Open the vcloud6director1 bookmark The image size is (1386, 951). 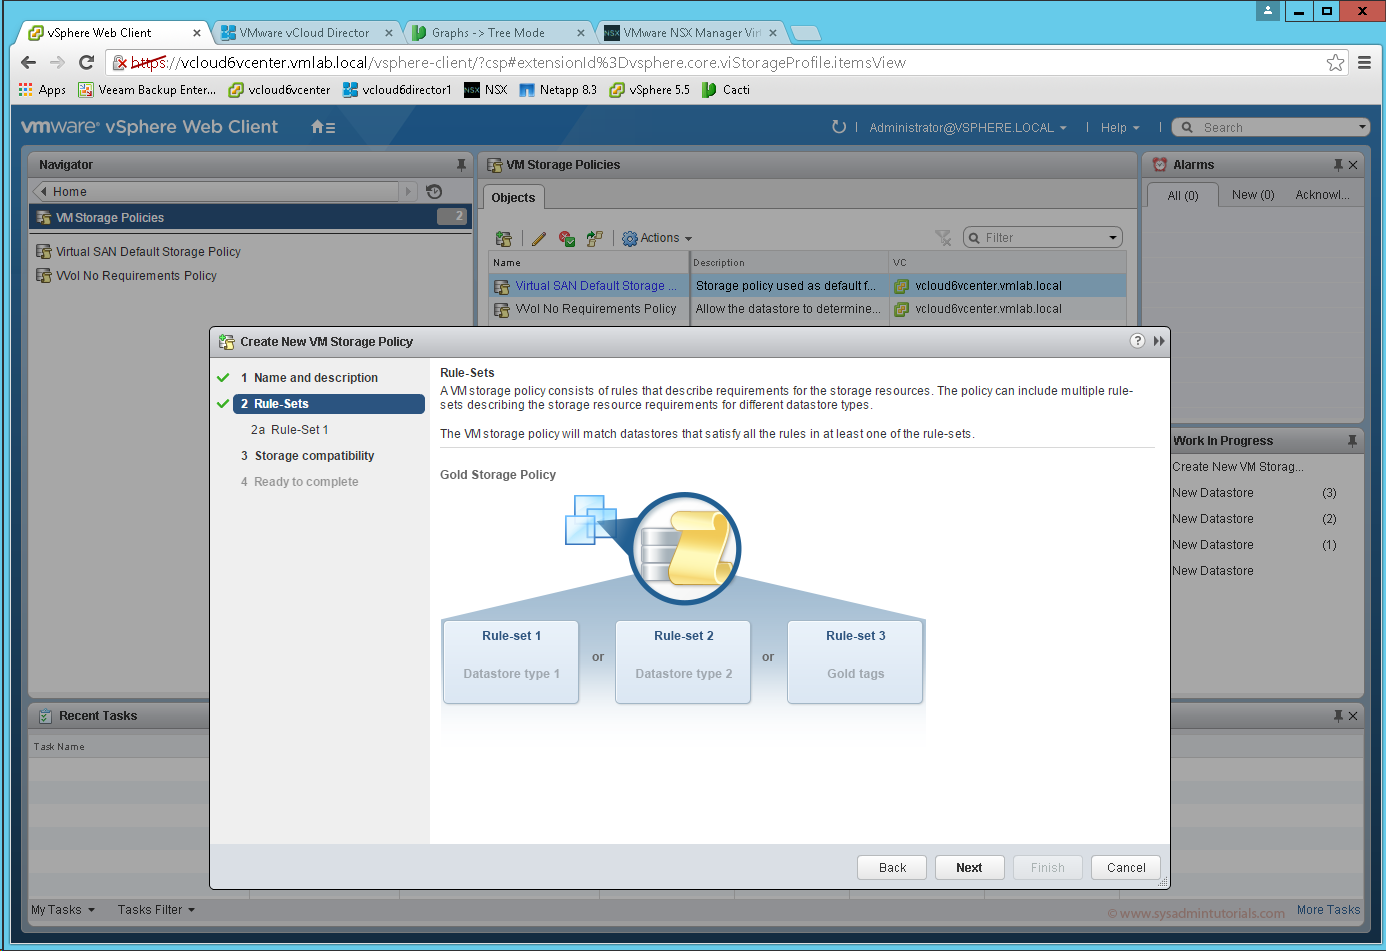pos(397,90)
